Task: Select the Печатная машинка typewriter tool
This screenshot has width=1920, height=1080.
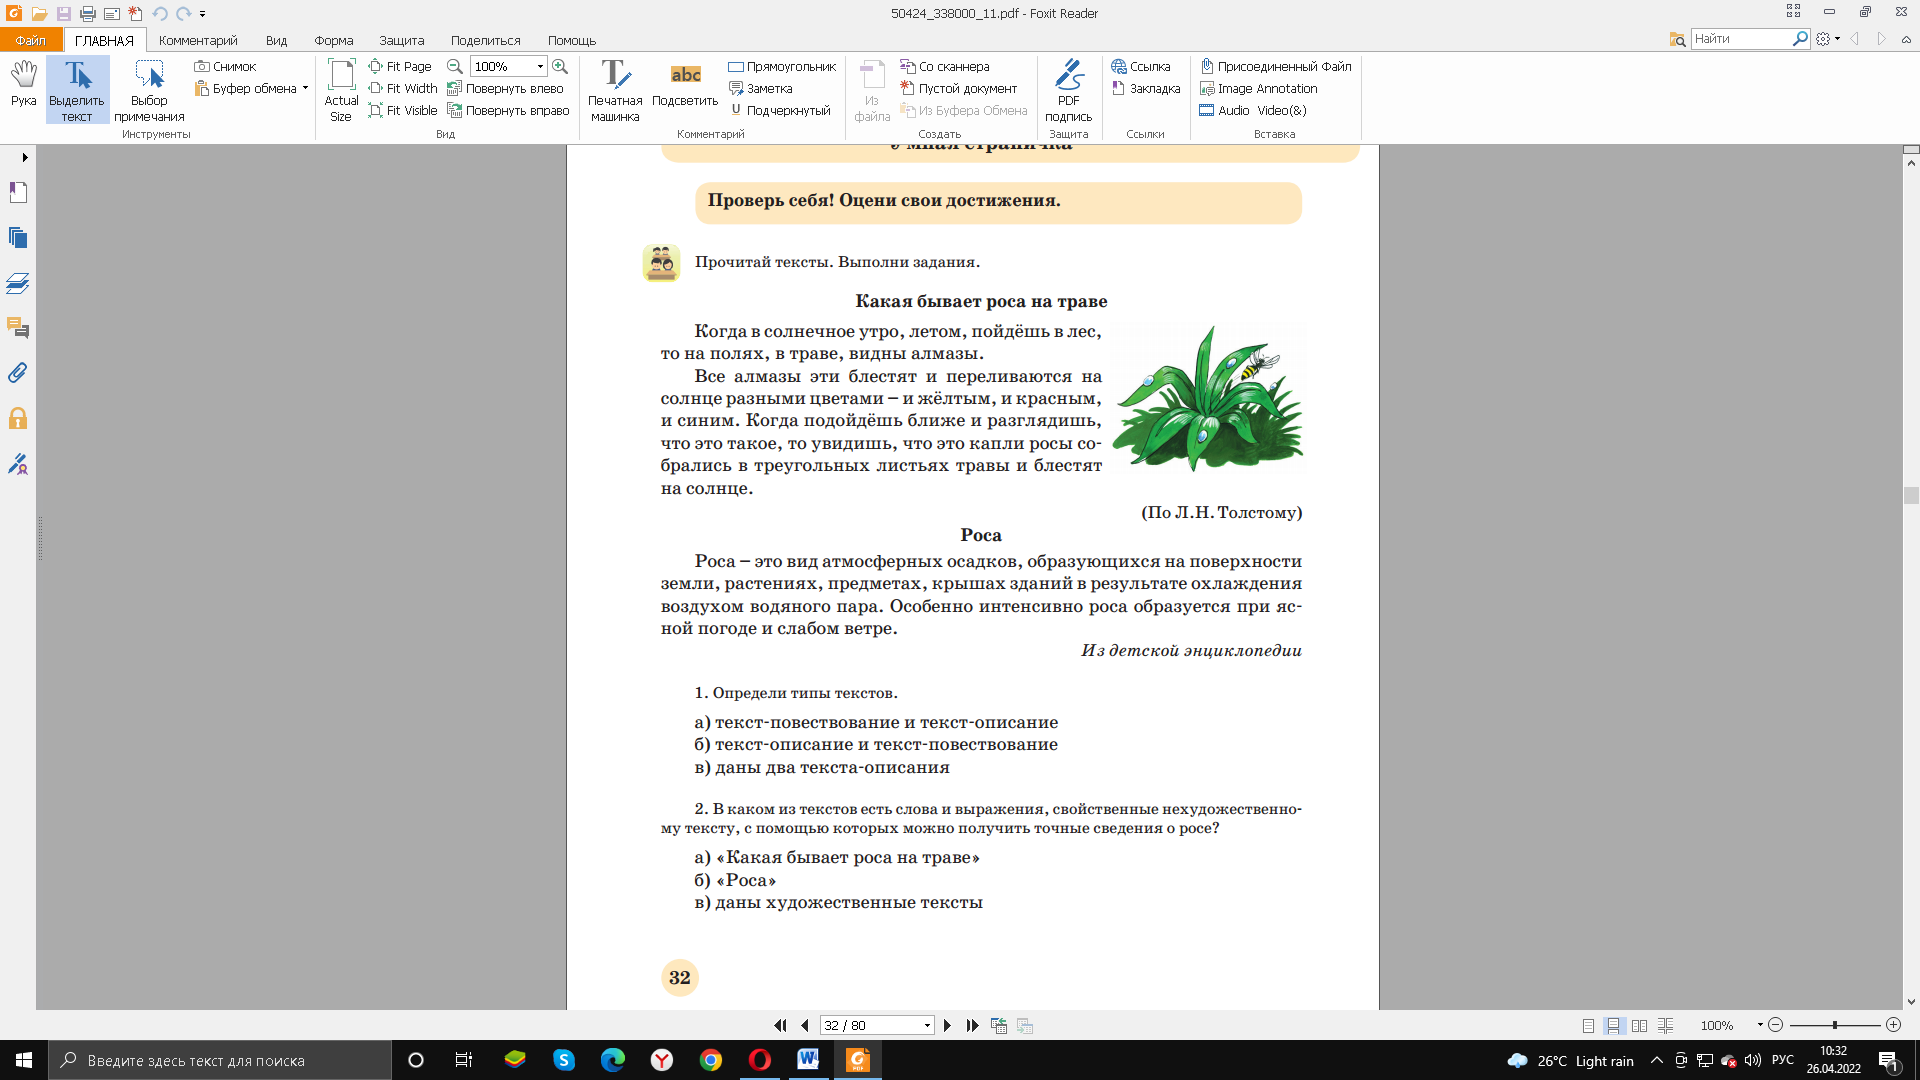Action: [615, 90]
